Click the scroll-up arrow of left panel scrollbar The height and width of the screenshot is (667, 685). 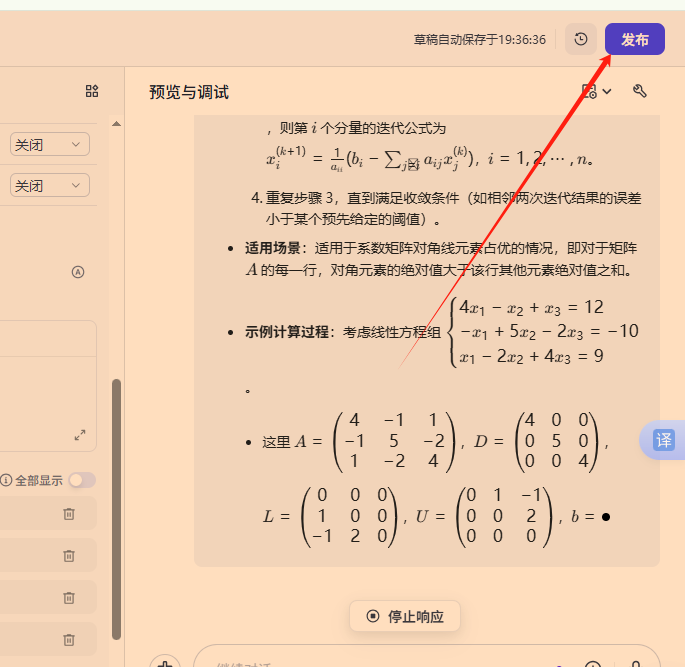[x=116, y=124]
